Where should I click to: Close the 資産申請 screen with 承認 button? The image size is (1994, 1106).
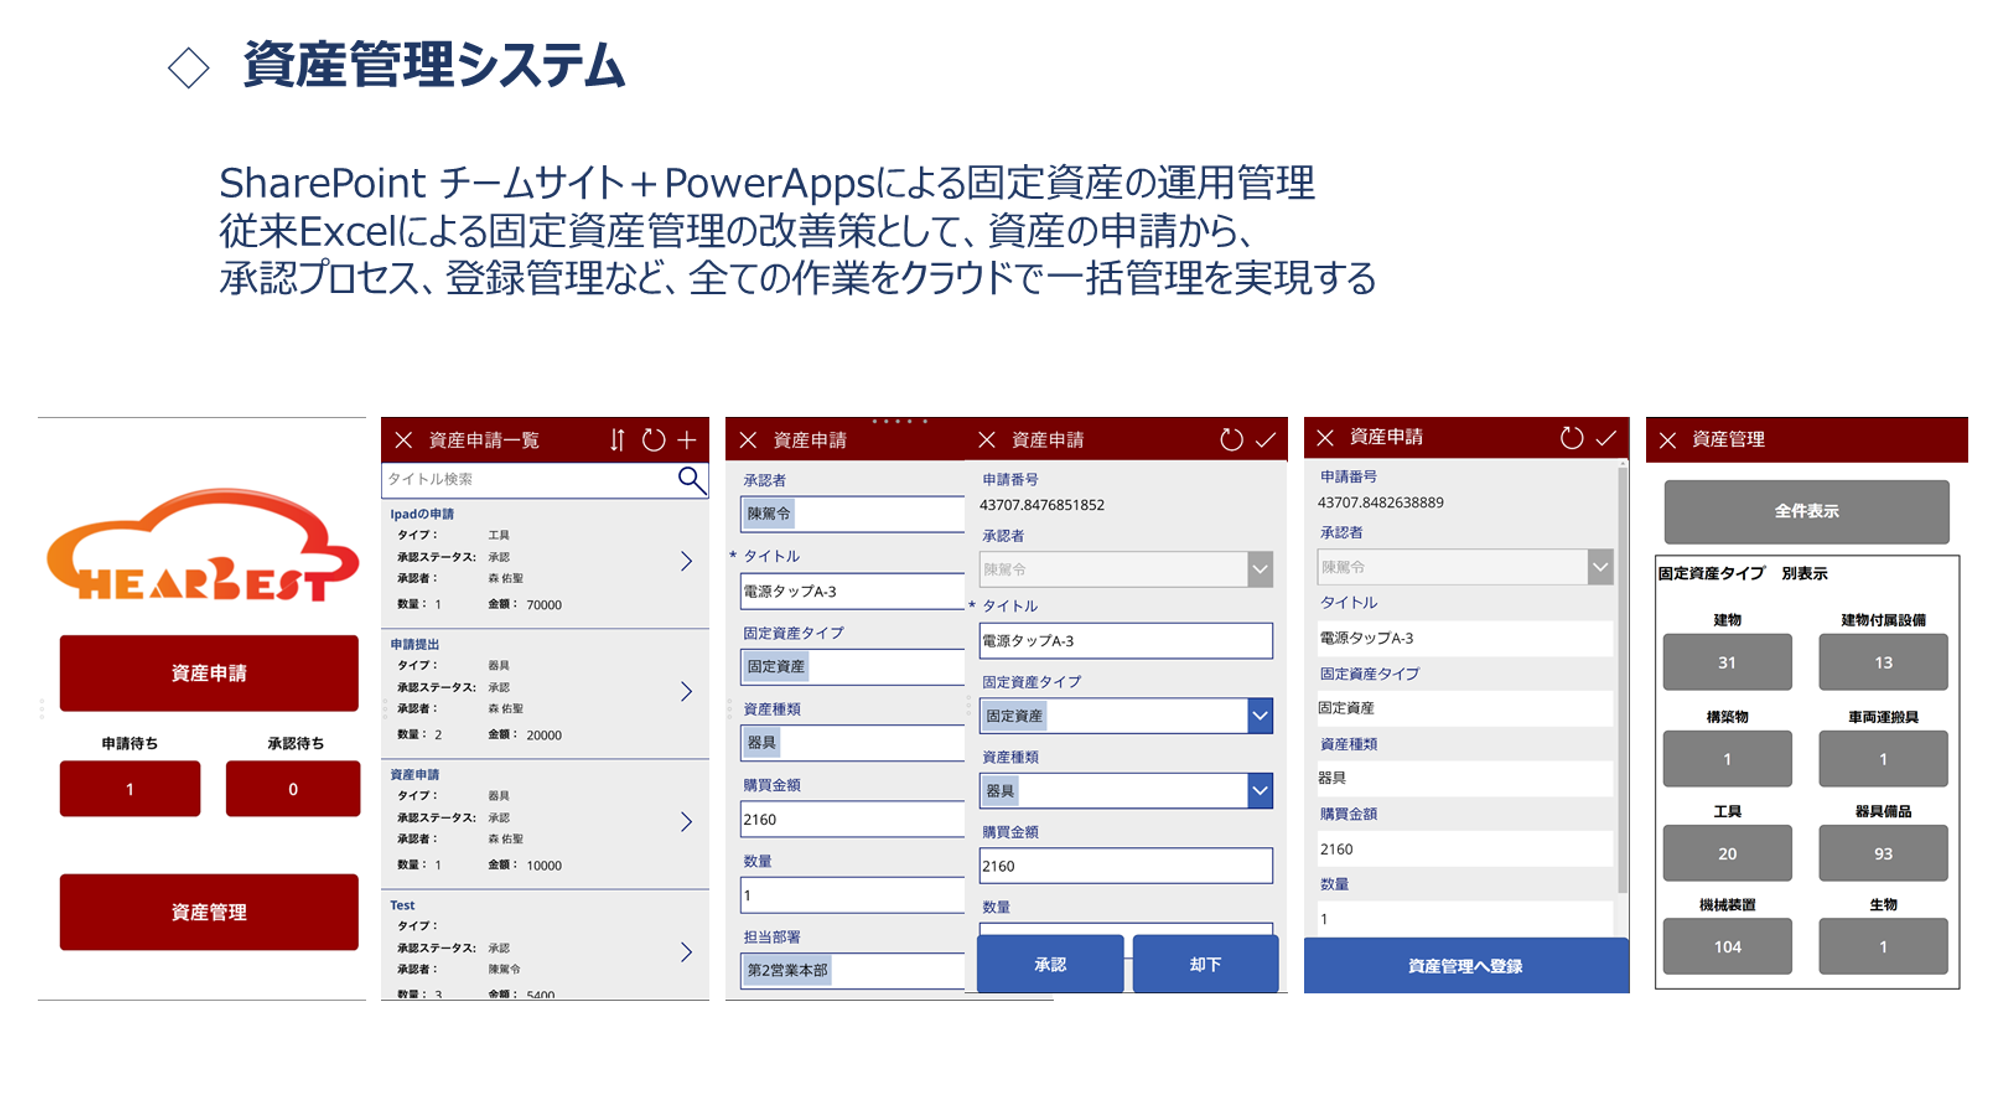click(987, 440)
